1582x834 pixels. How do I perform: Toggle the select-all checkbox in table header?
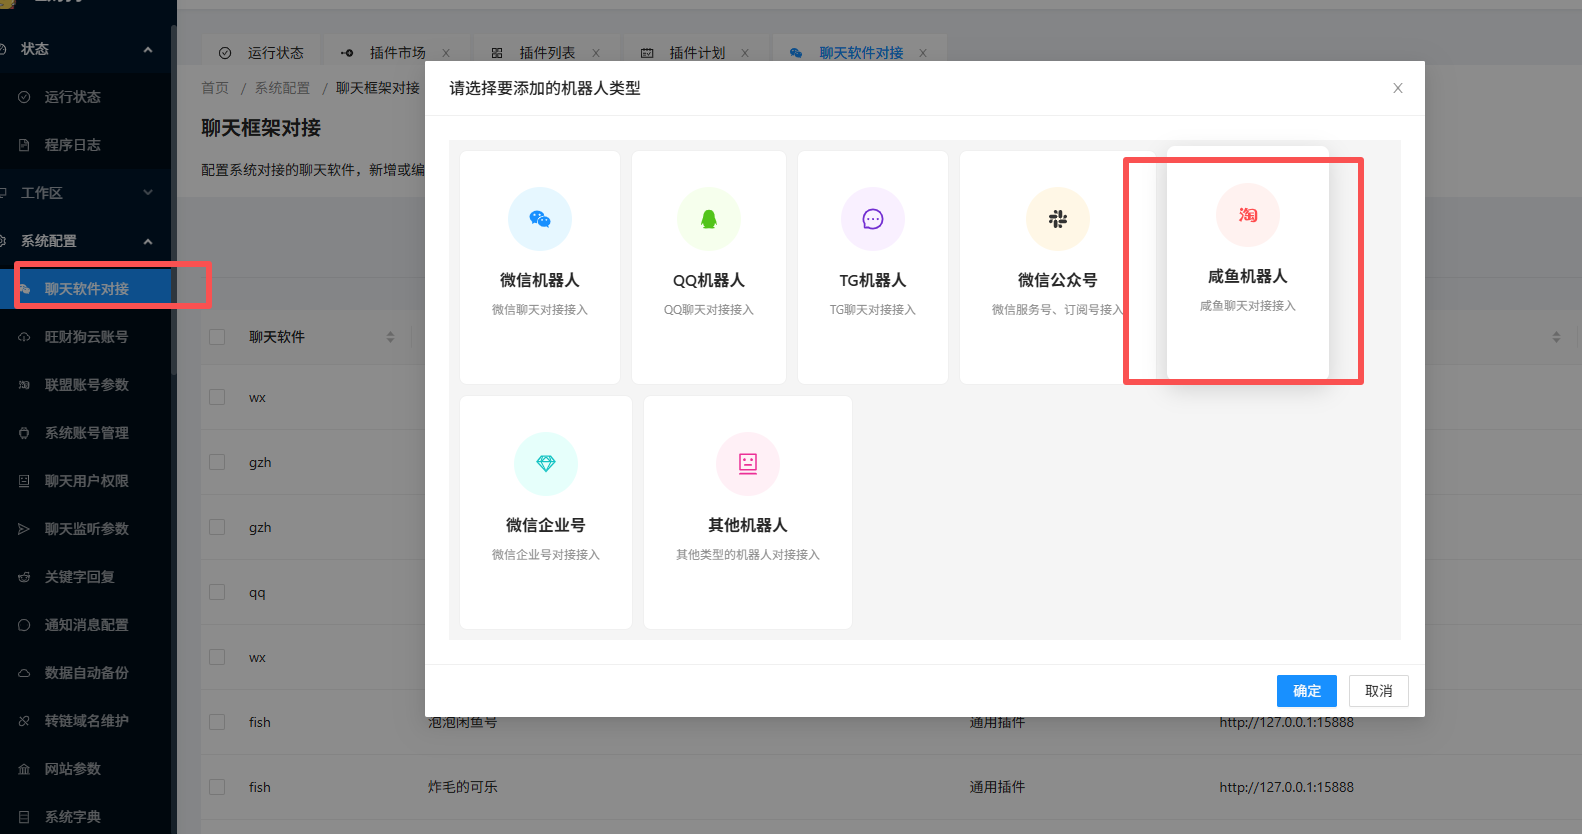point(217,337)
